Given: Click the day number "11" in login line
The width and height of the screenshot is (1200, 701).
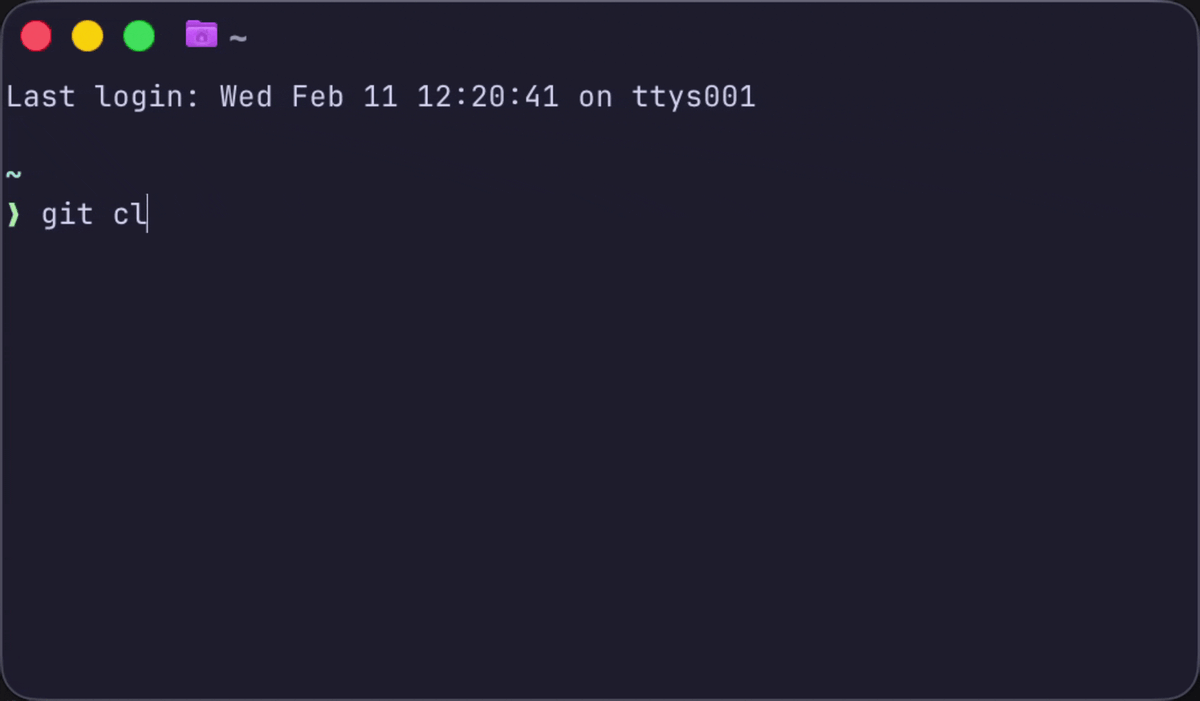Looking at the screenshot, I should (x=380, y=97).
